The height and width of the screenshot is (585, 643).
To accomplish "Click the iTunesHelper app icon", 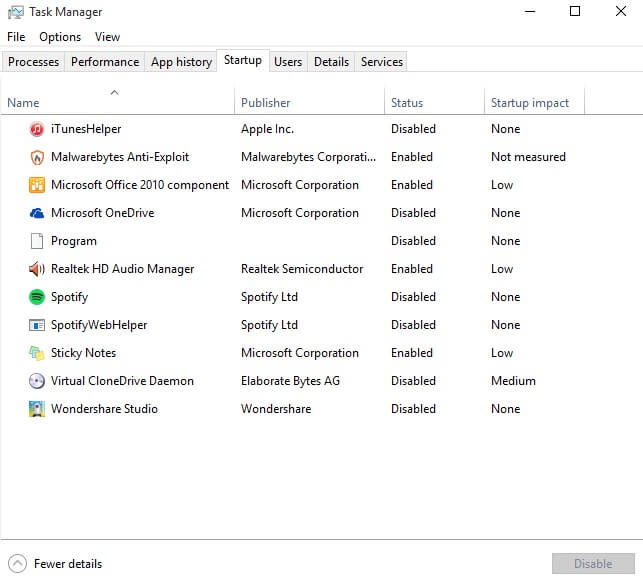I will coord(36,129).
